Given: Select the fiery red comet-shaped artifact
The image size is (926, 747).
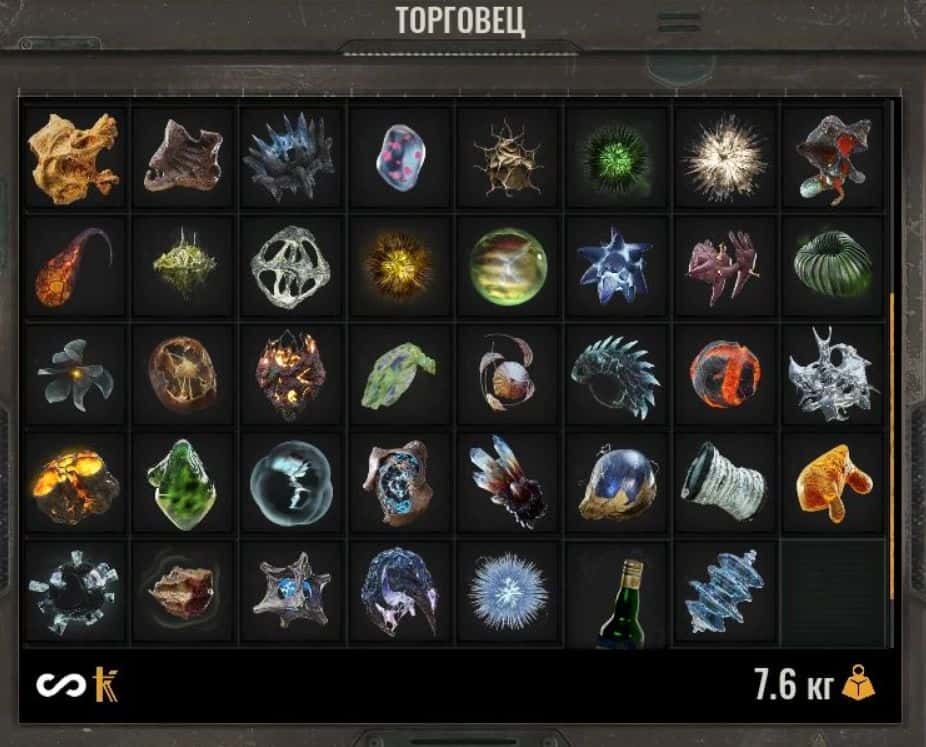Looking at the screenshot, I should click(x=73, y=267).
